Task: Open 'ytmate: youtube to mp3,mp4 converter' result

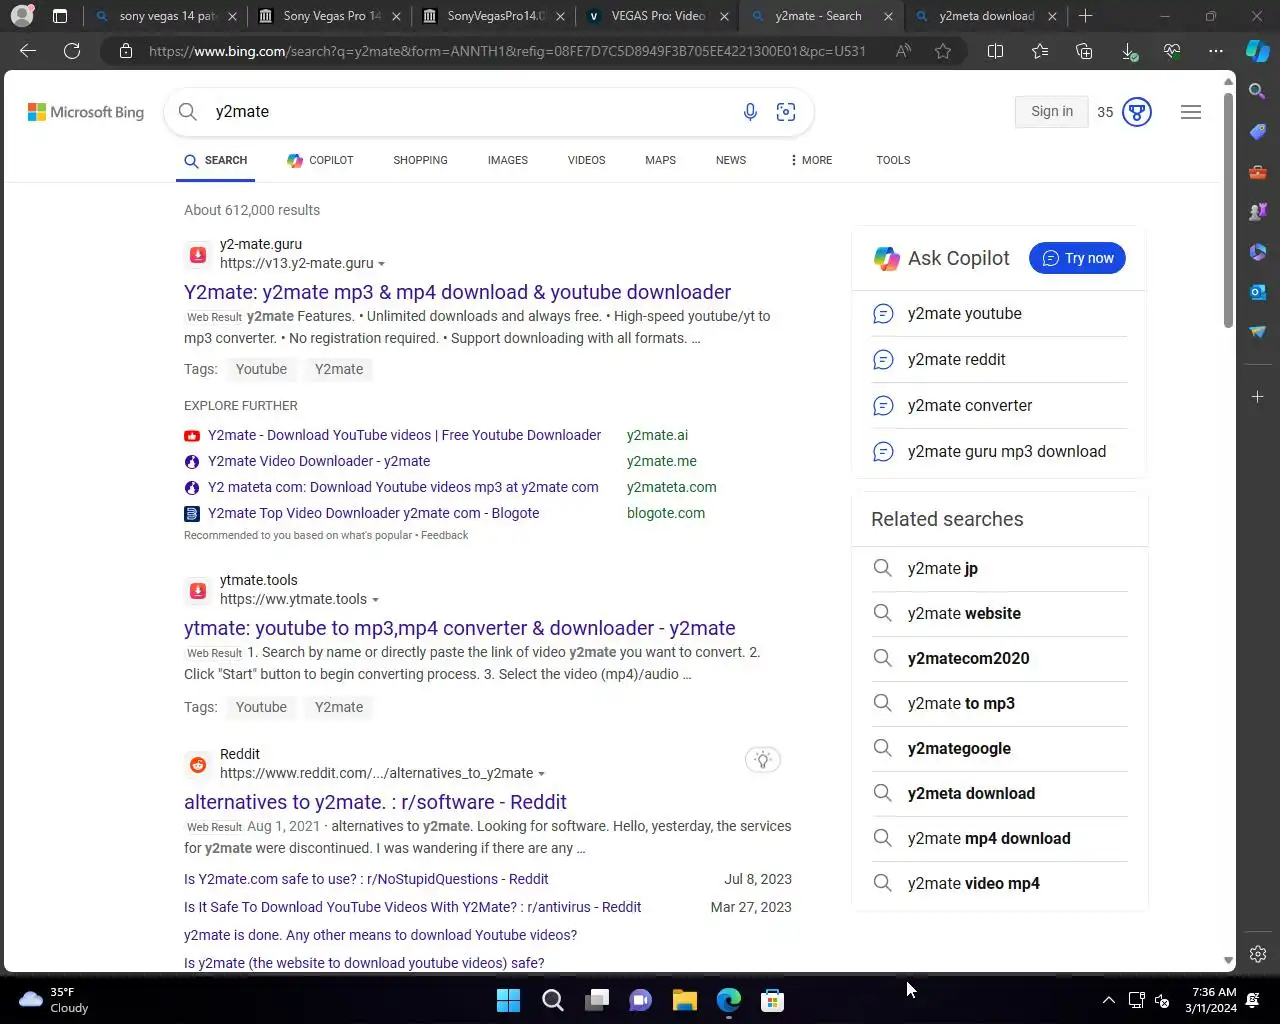Action: [x=459, y=628]
